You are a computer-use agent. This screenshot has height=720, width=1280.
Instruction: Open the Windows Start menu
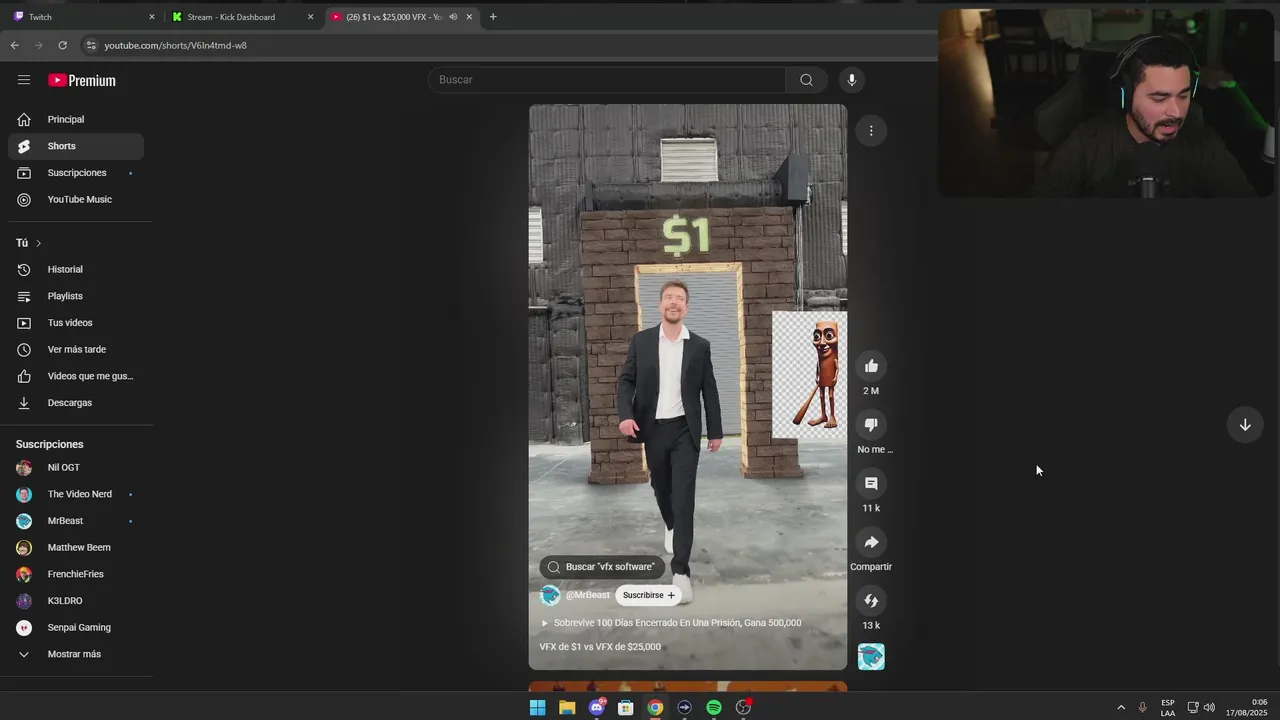pyautogui.click(x=537, y=707)
